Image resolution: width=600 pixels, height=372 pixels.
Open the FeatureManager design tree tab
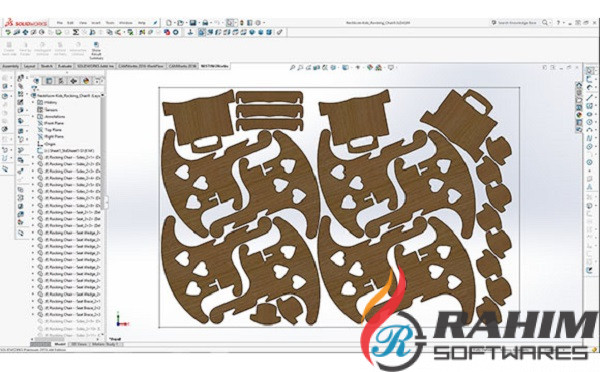(x=37, y=81)
